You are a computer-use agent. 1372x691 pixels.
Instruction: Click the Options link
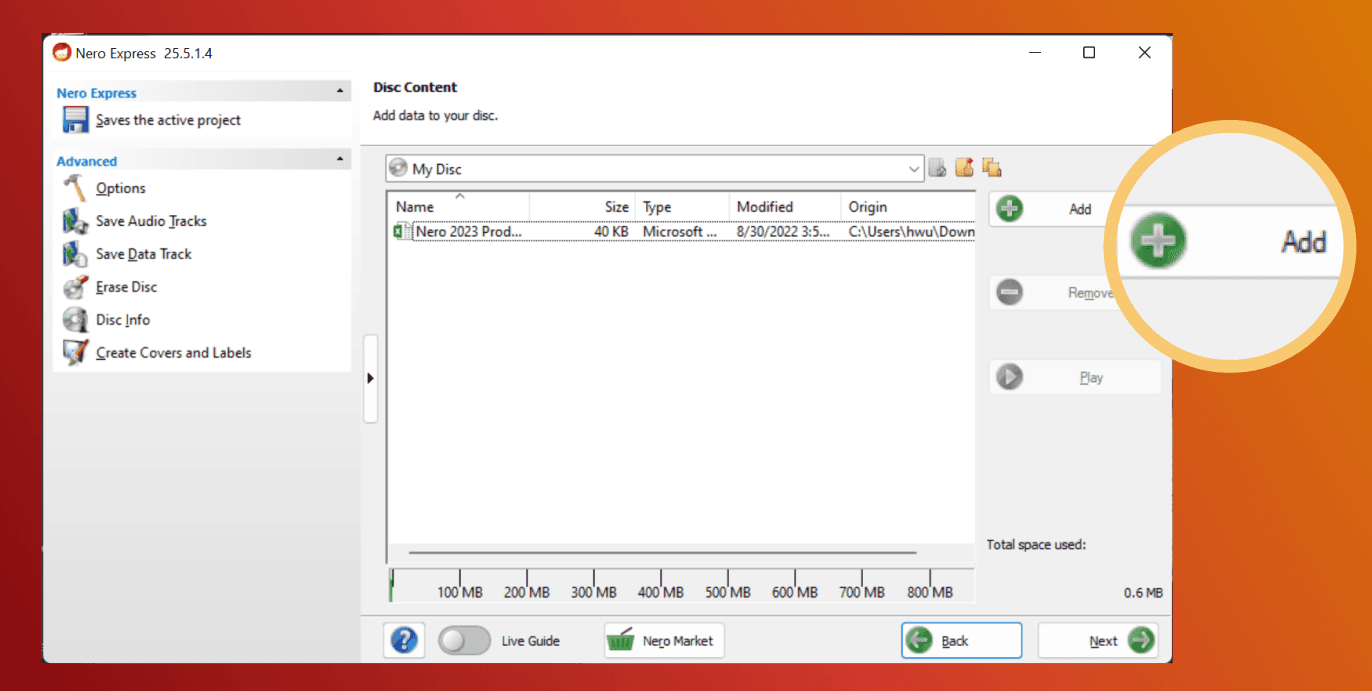(x=121, y=188)
